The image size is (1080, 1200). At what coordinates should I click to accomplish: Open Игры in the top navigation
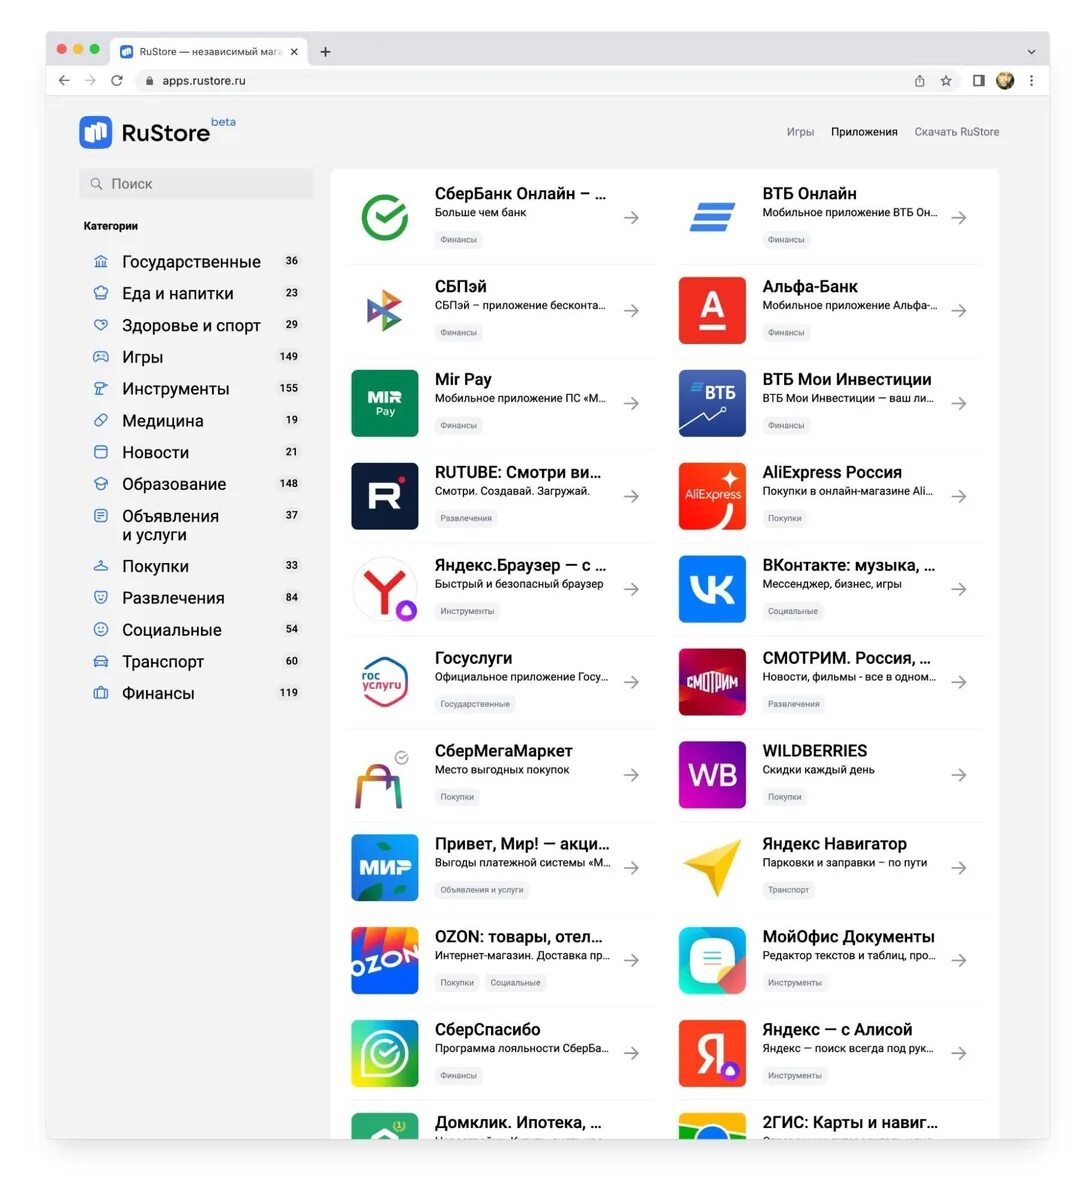click(x=800, y=132)
